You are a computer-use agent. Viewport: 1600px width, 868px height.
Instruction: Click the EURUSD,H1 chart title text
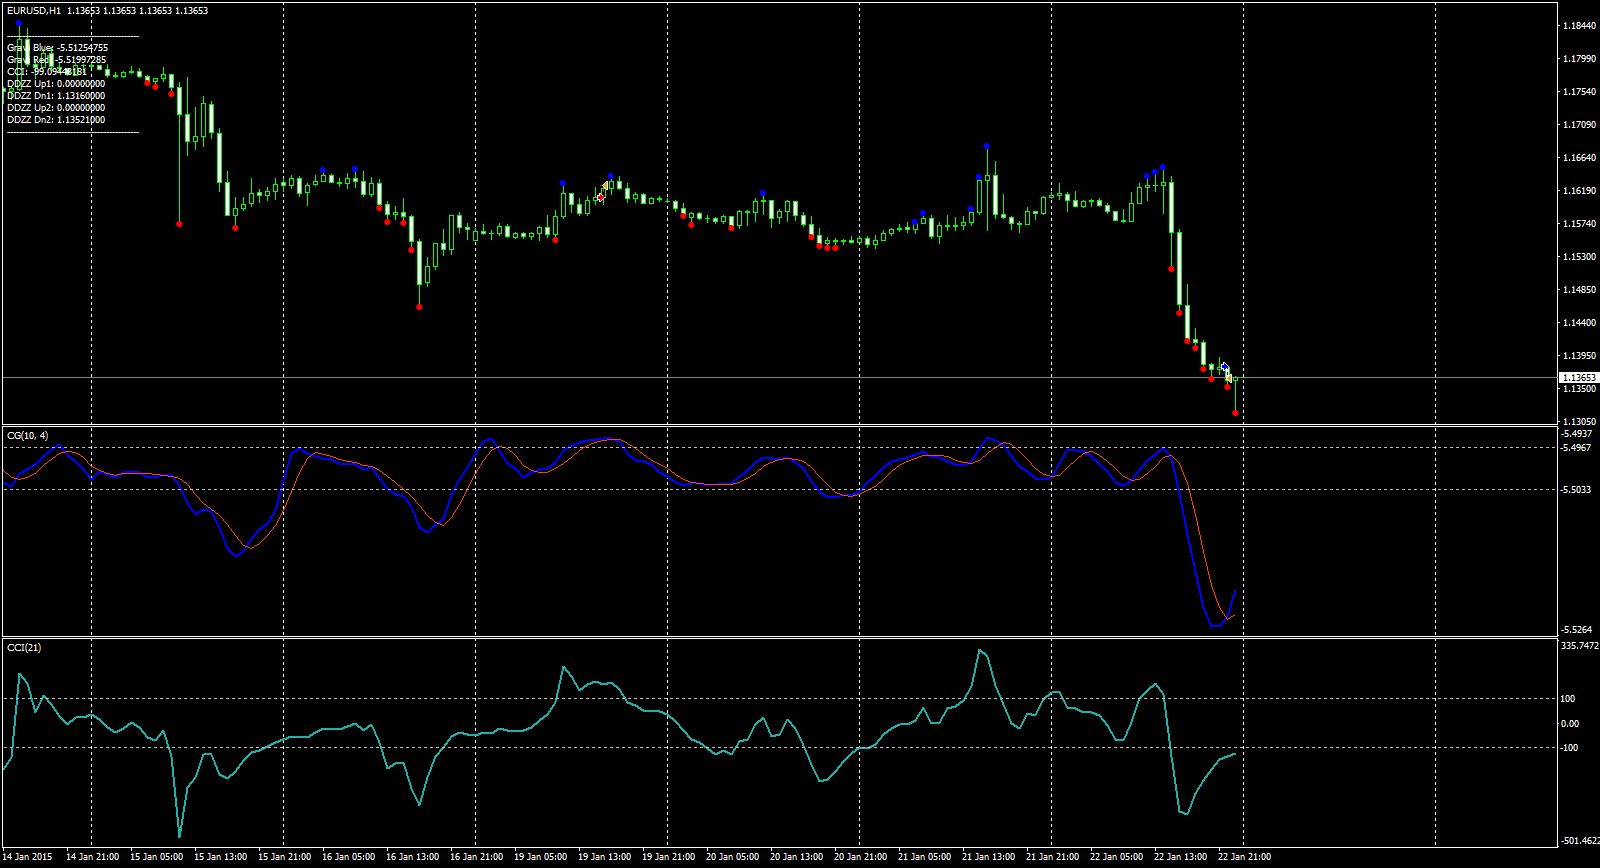pos(34,11)
